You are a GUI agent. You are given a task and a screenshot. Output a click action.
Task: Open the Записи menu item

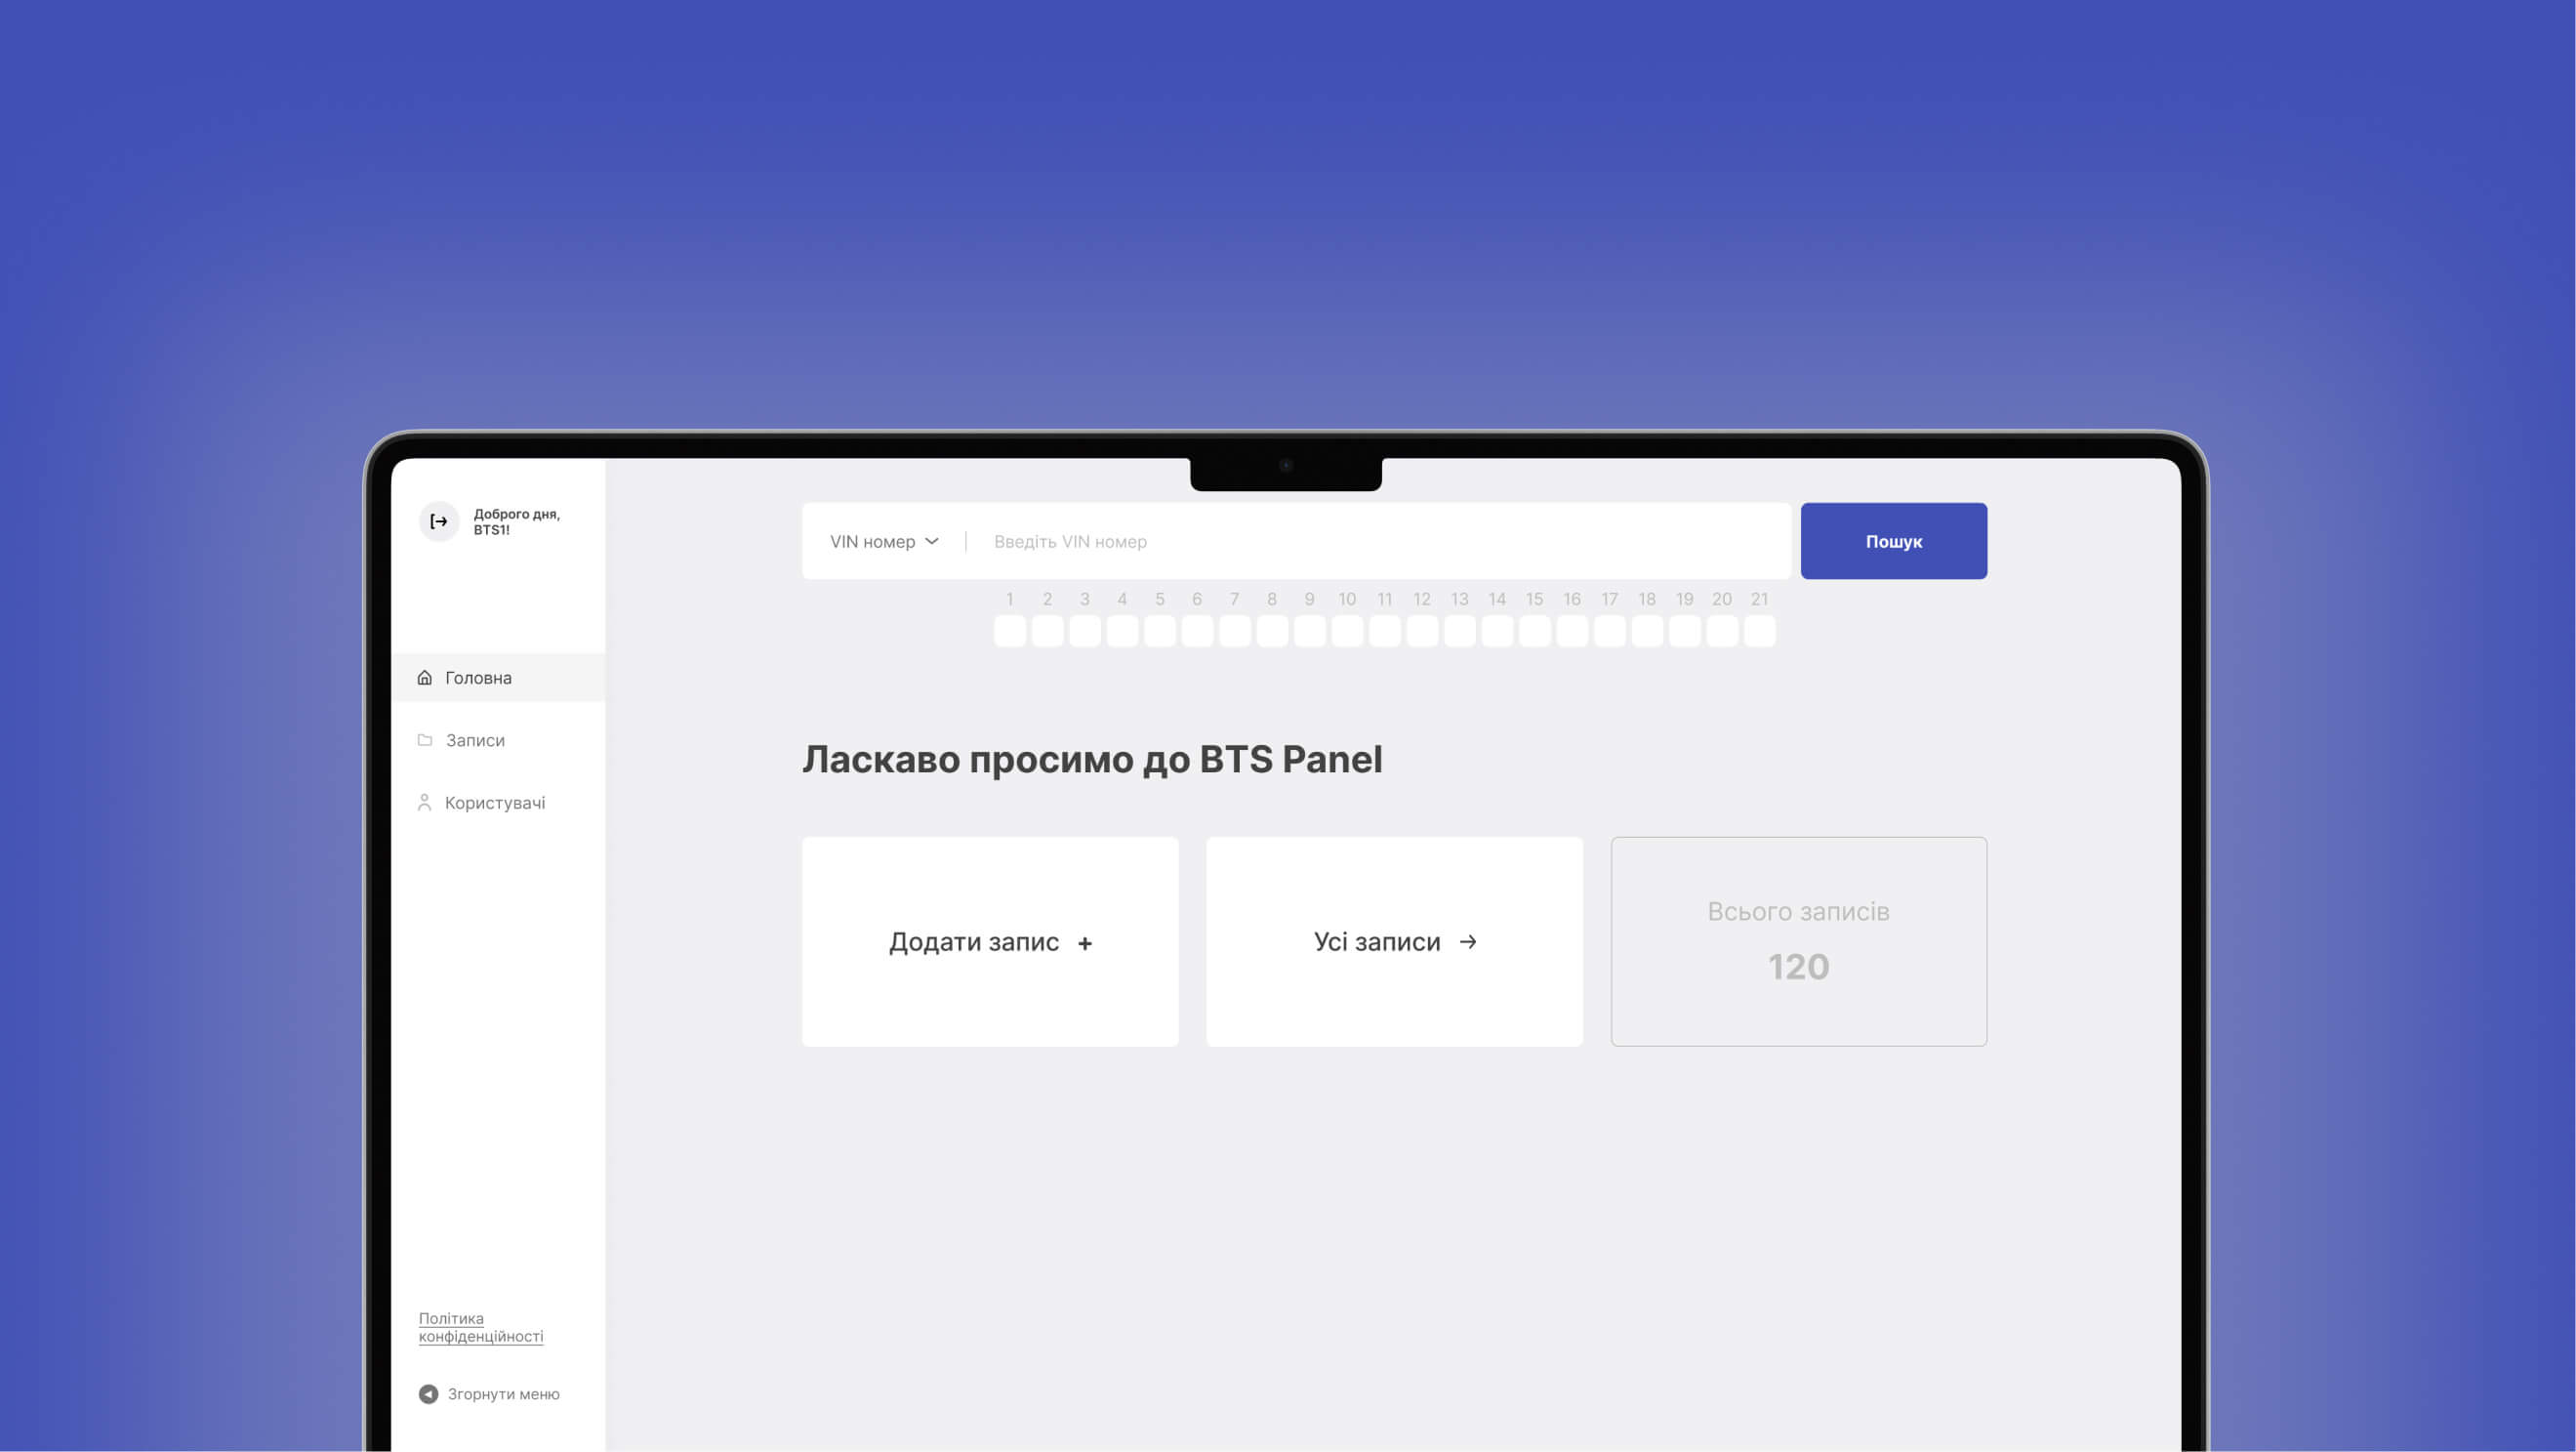(x=475, y=740)
